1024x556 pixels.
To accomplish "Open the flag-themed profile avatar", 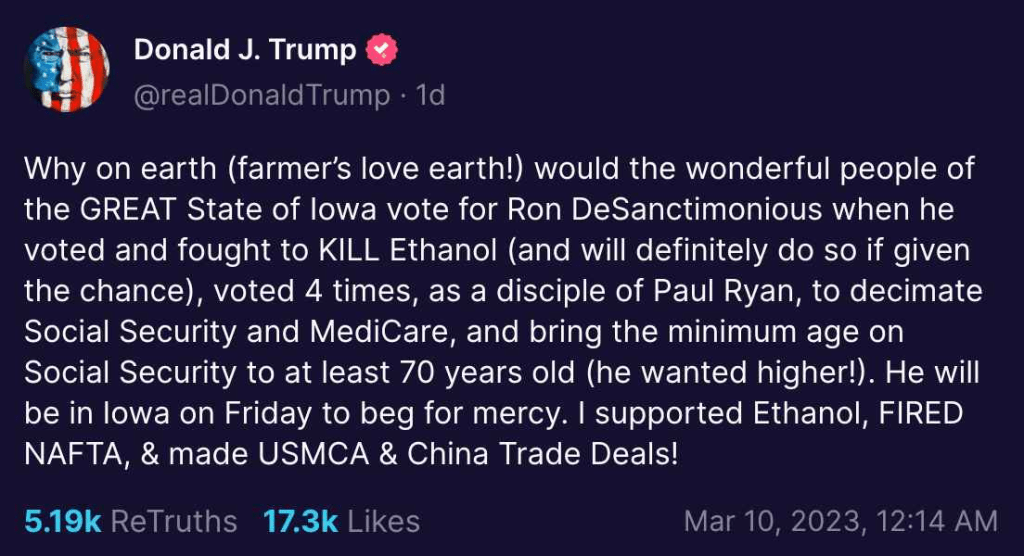I will (x=67, y=70).
